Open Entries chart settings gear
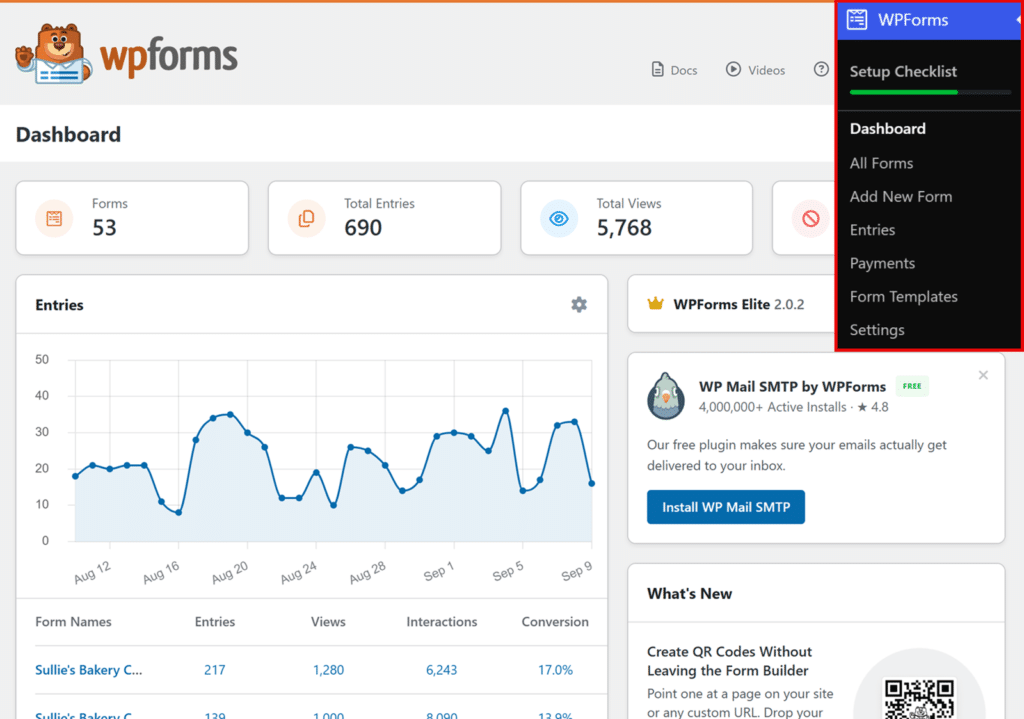The height and width of the screenshot is (719, 1024). pyautogui.click(x=579, y=304)
